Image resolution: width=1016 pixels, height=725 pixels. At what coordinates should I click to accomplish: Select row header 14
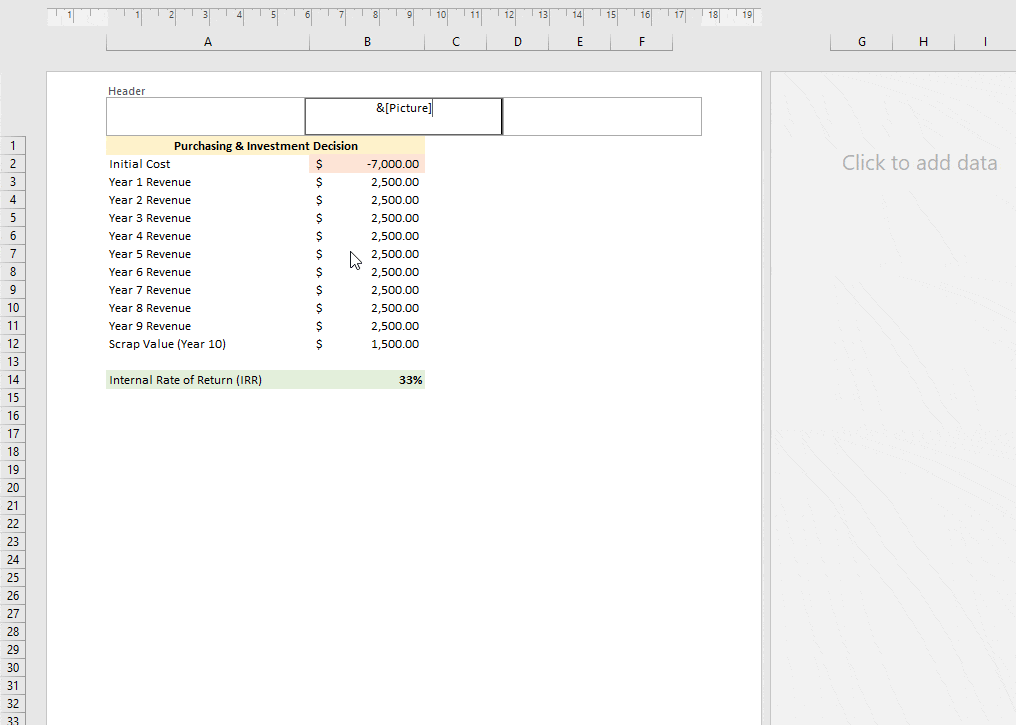pos(13,380)
